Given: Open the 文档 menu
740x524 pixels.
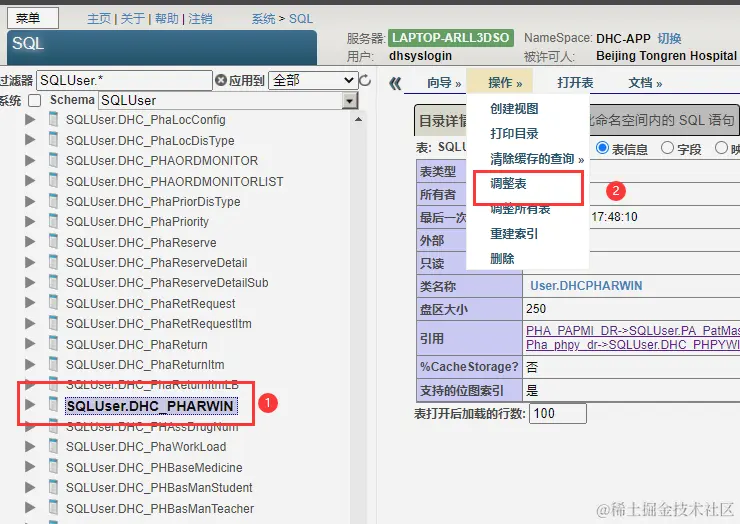Looking at the screenshot, I should (x=645, y=83).
